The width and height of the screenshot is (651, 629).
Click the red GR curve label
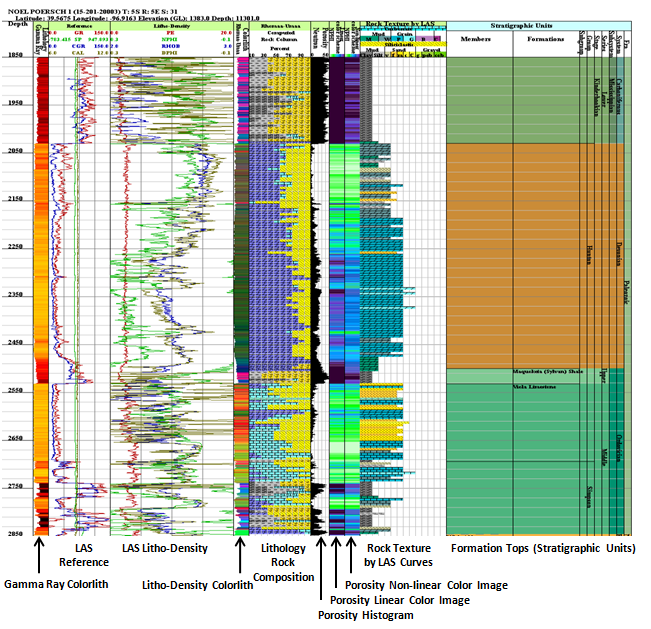tap(78, 33)
